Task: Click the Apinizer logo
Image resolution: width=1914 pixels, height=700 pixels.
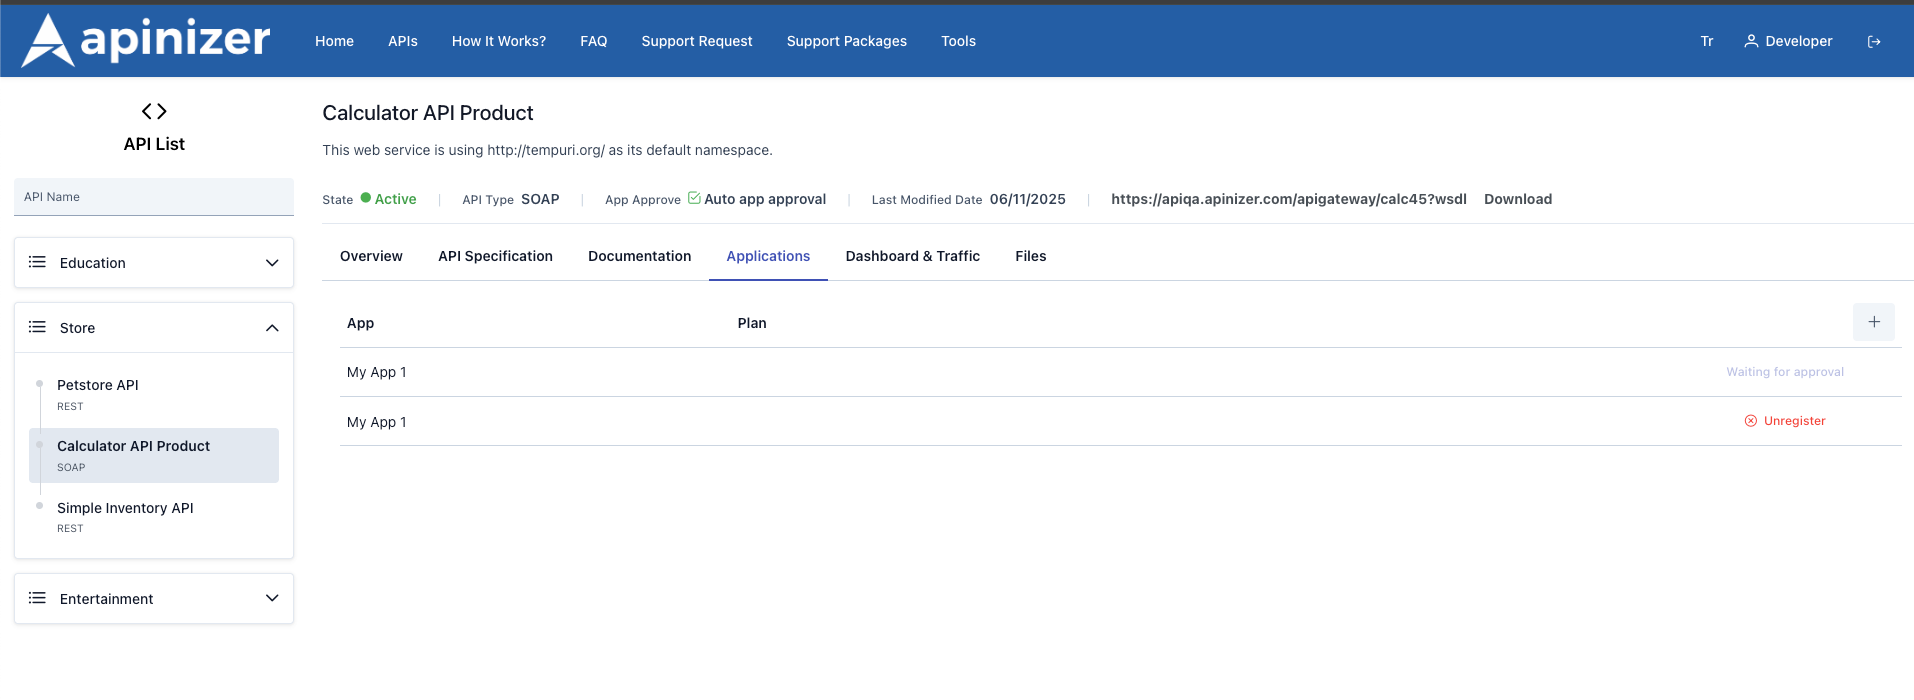Action: (x=146, y=40)
